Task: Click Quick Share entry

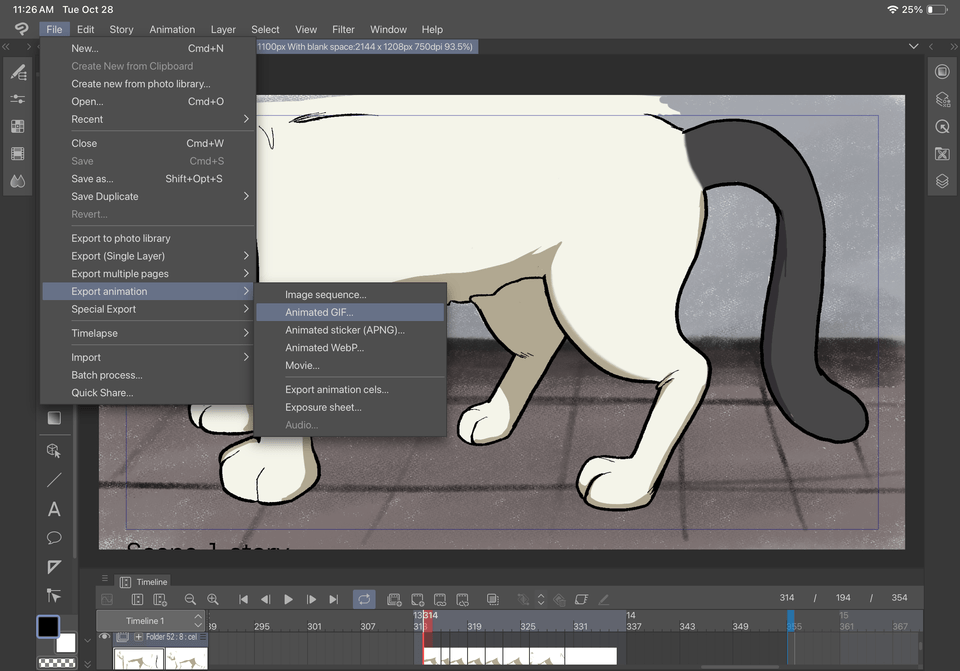Action: tap(148, 392)
